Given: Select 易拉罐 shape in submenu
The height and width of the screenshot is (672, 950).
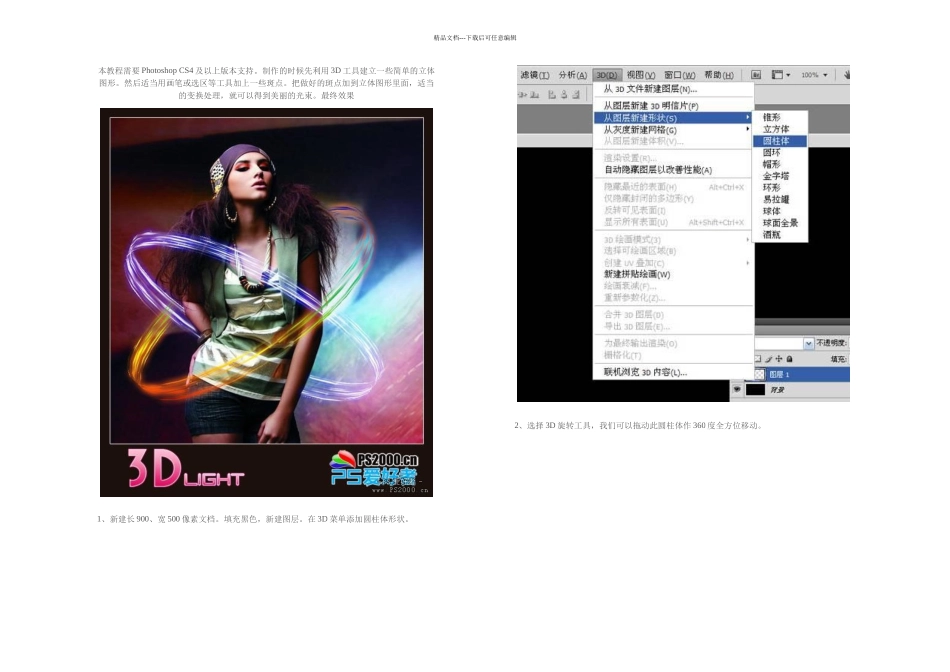Looking at the screenshot, I should 780,199.
